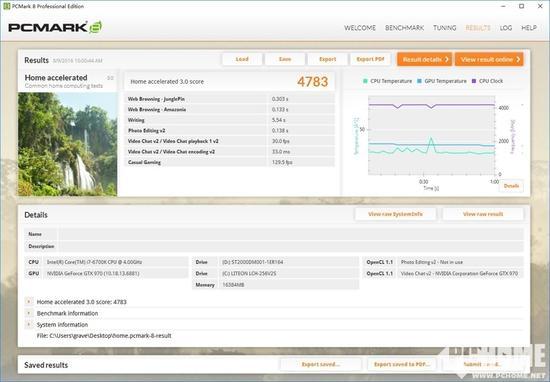Image resolution: width=550 pixels, height=382 pixels.
Task: Click Export PDF button
Action: [x=370, y=59]
